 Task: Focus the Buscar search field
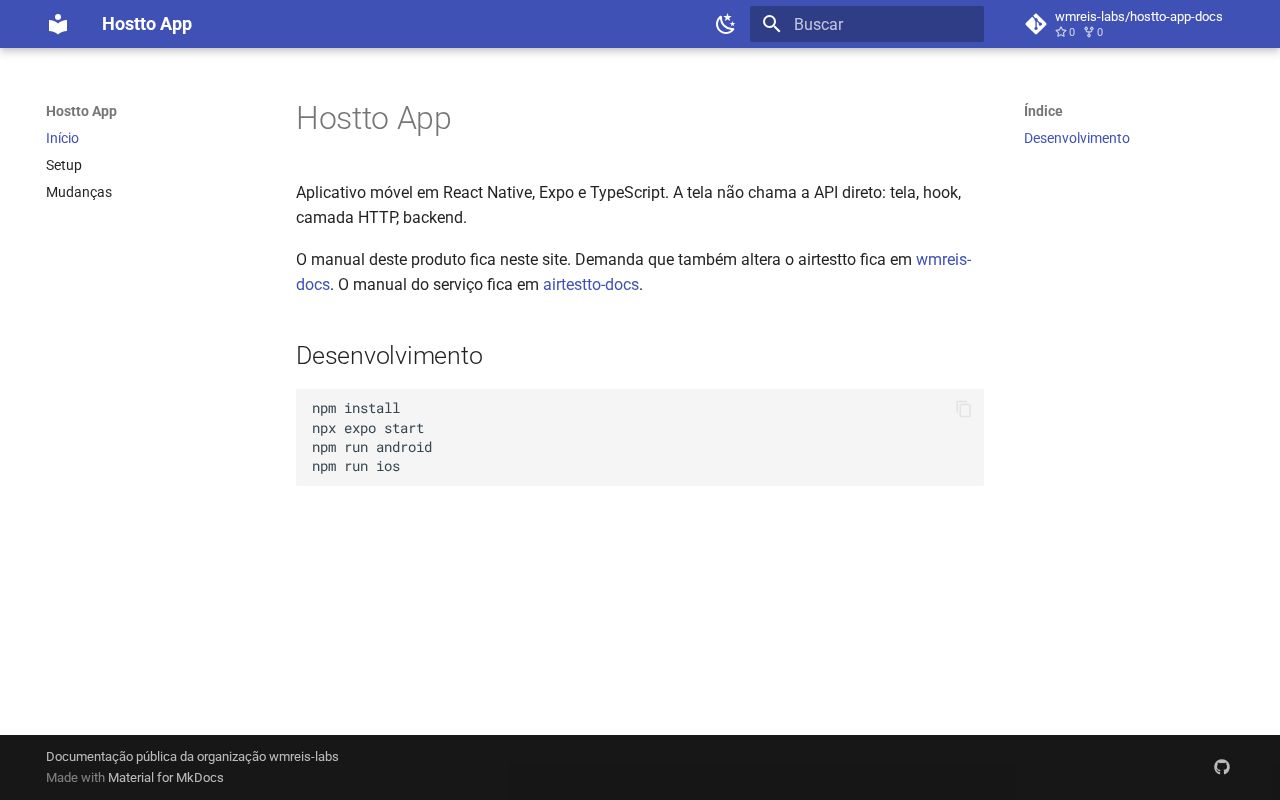867,24
